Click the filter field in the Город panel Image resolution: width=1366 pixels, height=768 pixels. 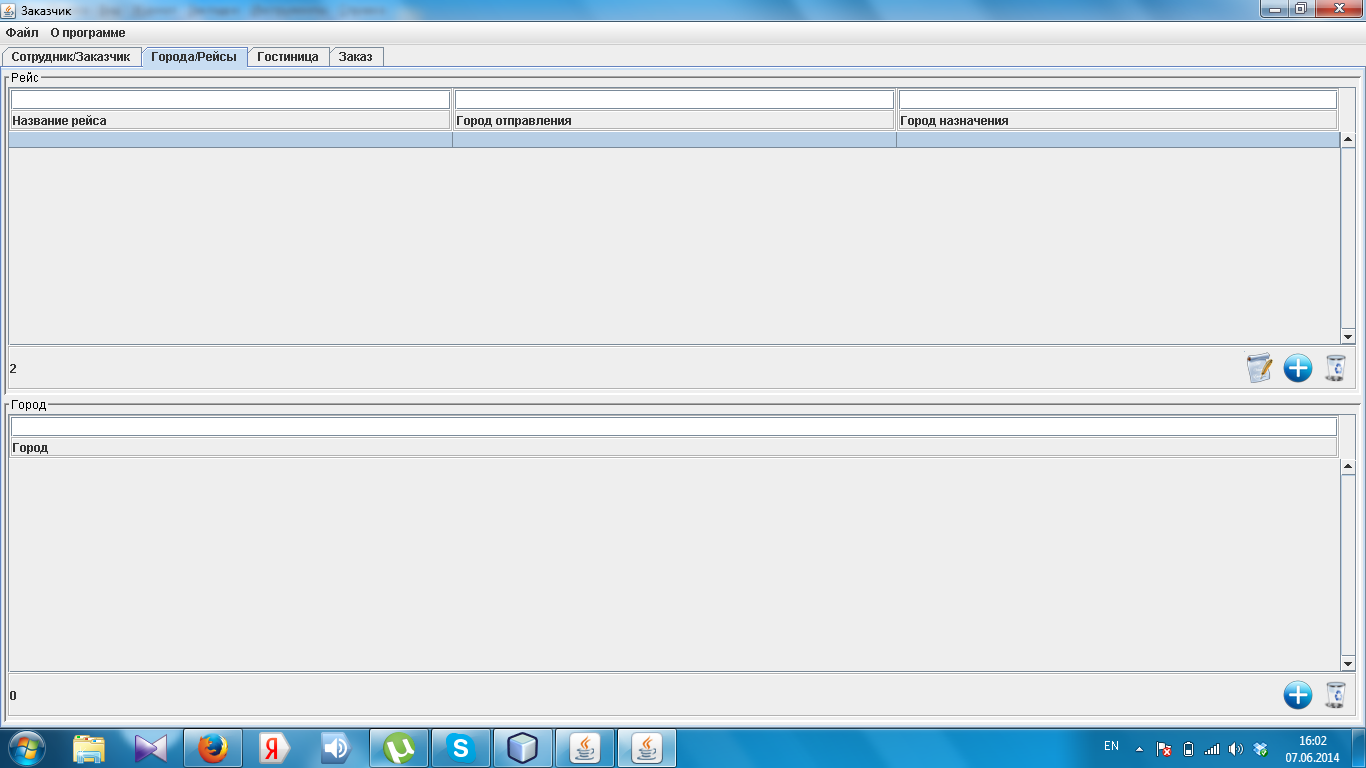coord(674,427)
